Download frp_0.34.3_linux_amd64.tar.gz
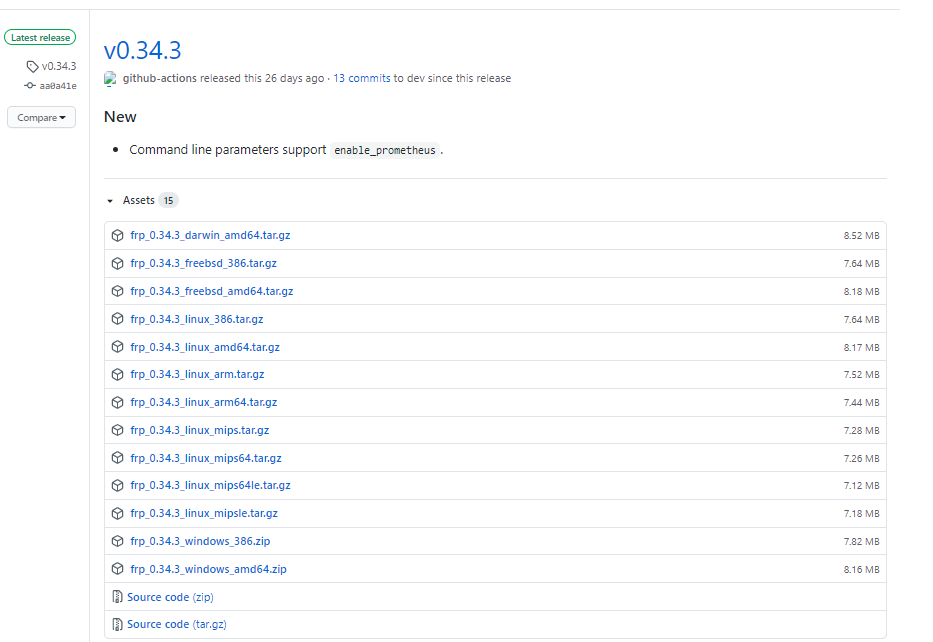Screen dimensions: 933x642 click(x=205, y=347)
